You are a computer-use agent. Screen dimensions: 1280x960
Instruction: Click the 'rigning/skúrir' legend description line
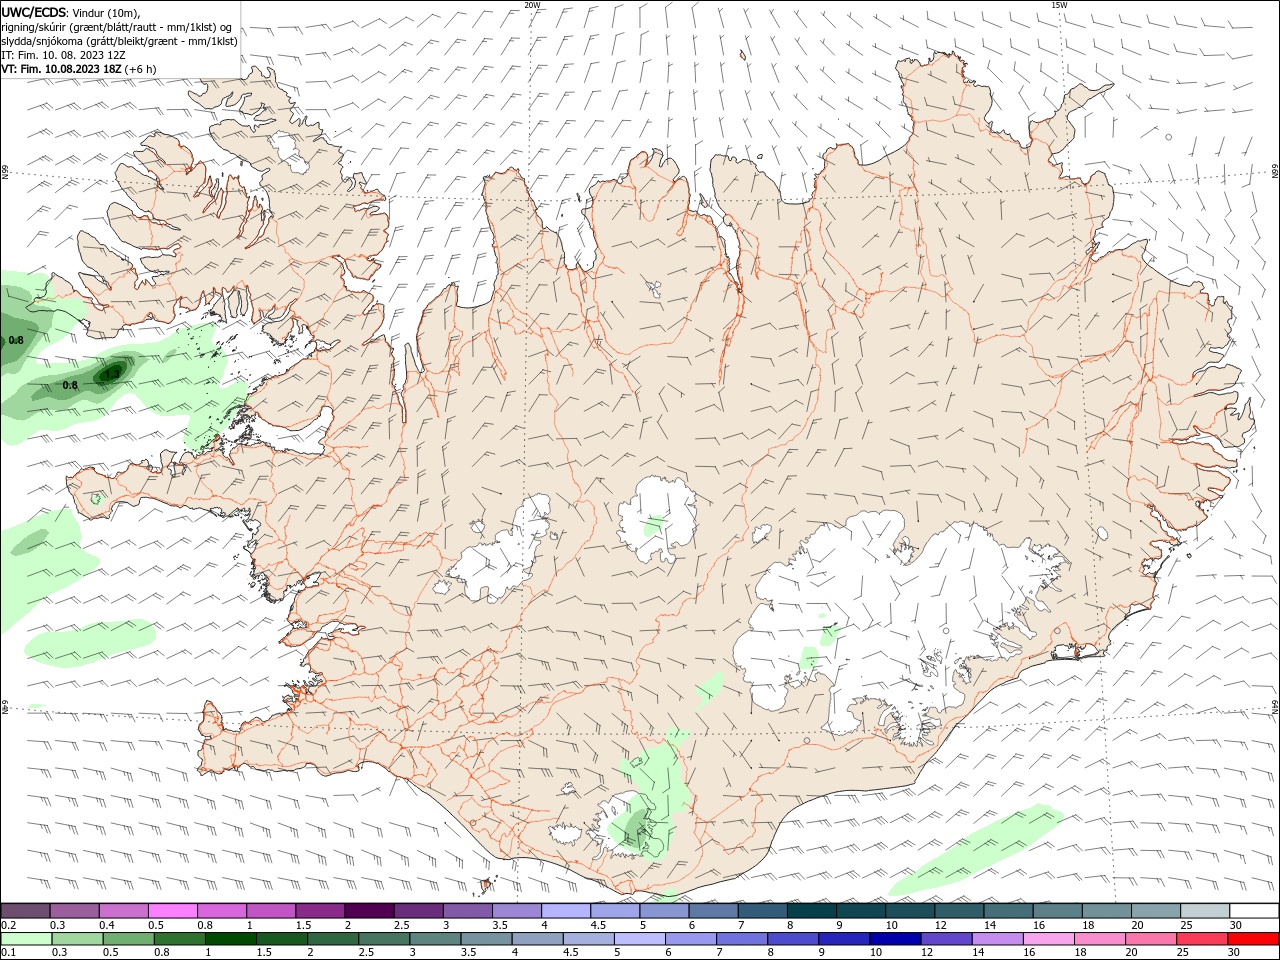[x=117, y=27]
